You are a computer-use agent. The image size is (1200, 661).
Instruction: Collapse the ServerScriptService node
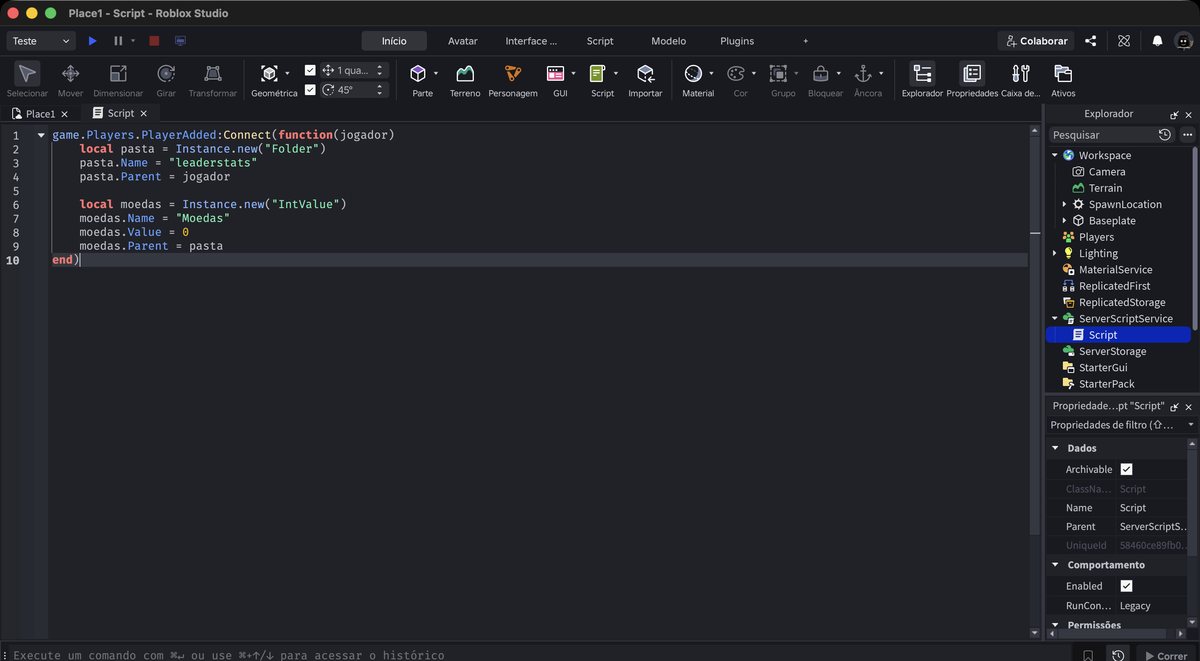click(x=1054, y=318)
